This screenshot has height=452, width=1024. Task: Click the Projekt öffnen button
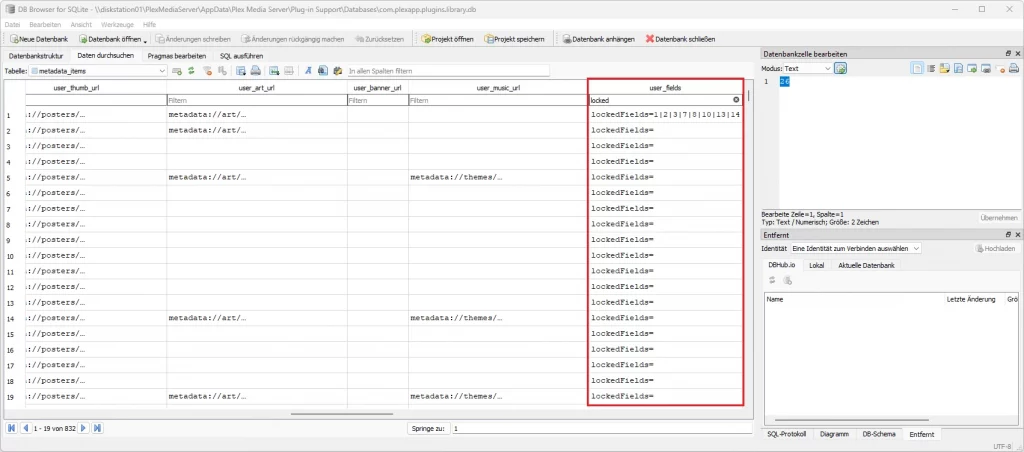(x=446, y=39)
